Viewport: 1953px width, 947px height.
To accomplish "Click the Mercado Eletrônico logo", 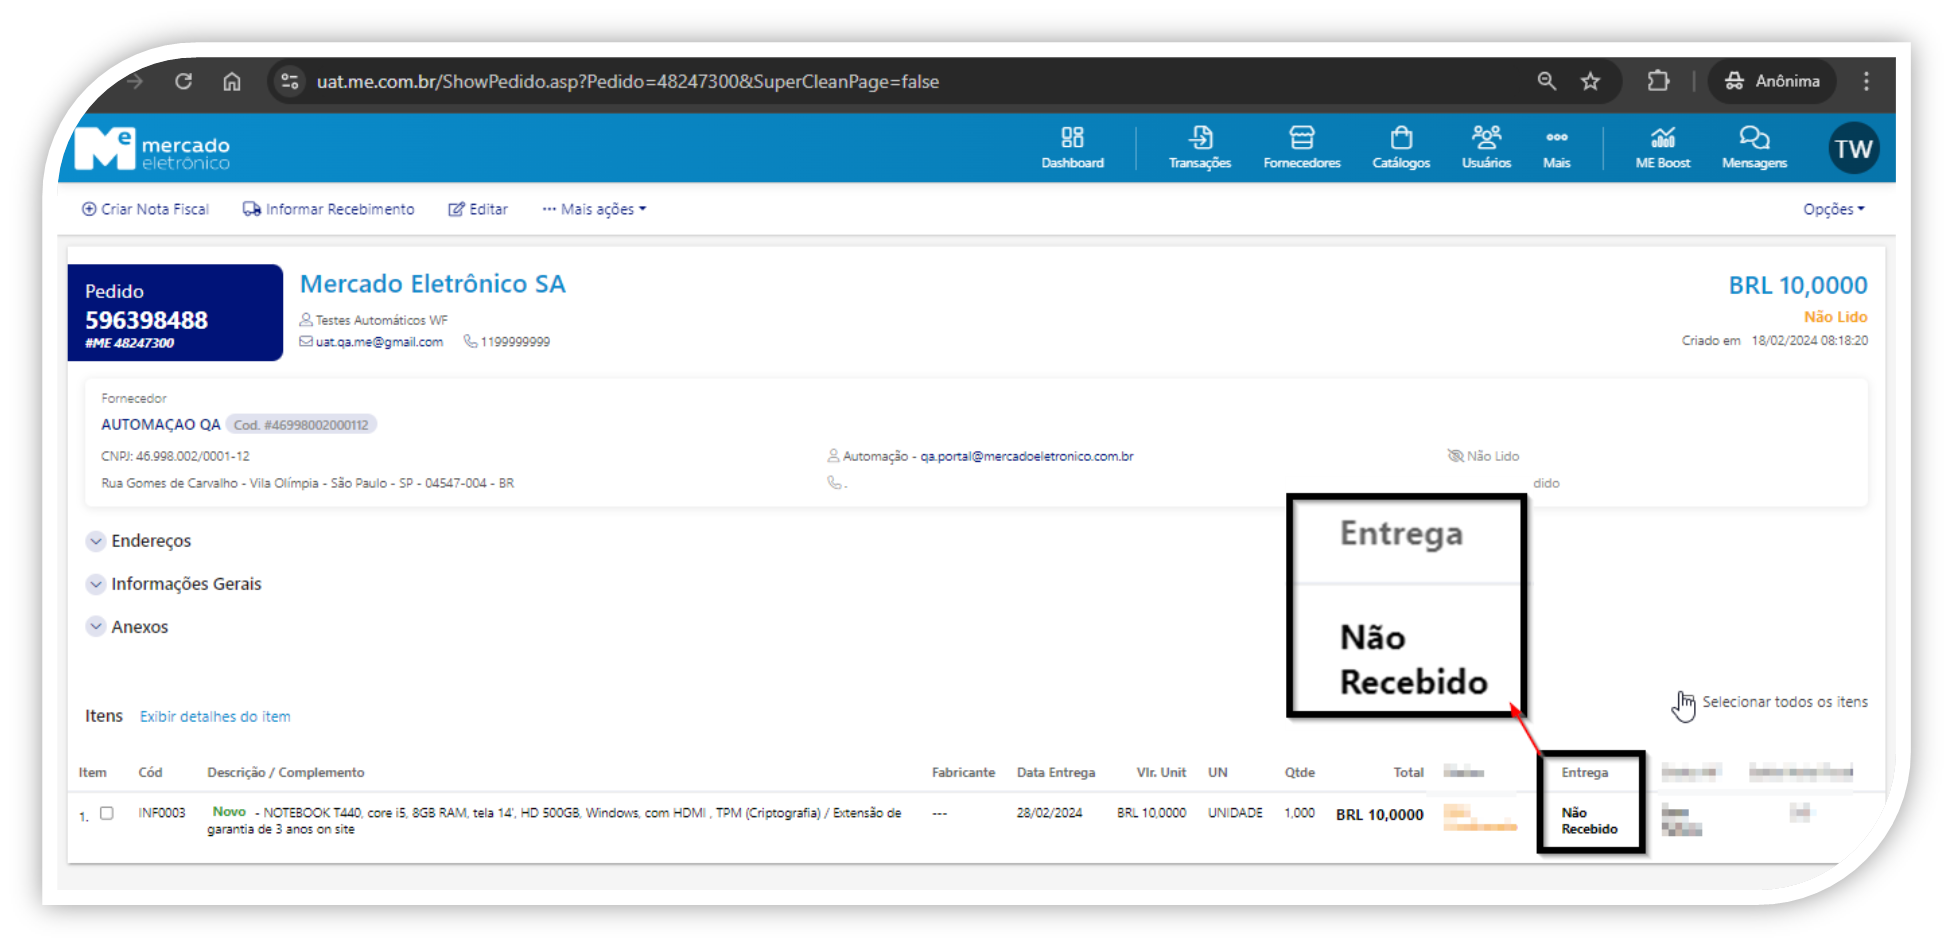I will (x=152, y=149).
